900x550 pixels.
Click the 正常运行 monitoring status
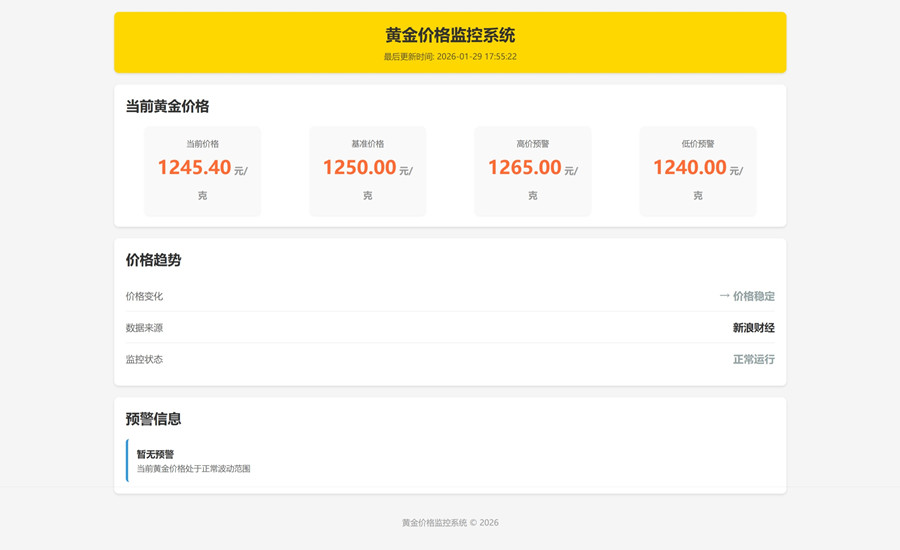(x=753, y=359)
